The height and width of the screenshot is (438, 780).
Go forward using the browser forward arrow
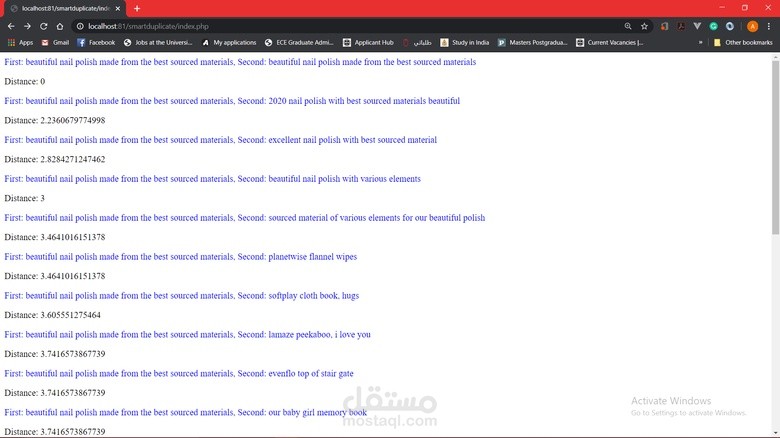point(27,26)
